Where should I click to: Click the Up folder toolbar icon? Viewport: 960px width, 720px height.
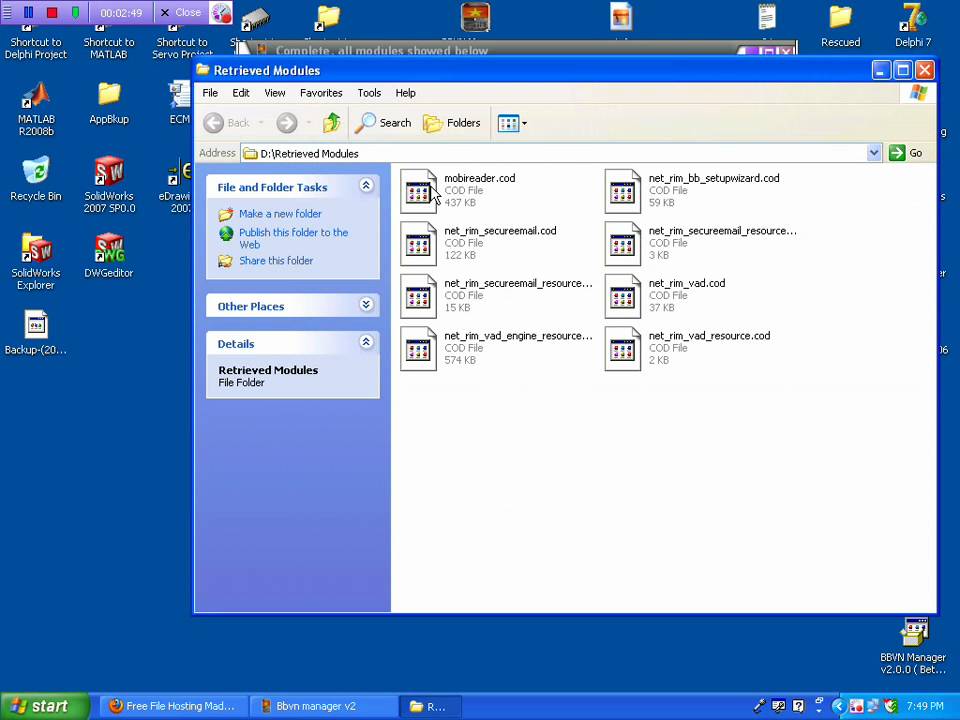pos(332,123)
